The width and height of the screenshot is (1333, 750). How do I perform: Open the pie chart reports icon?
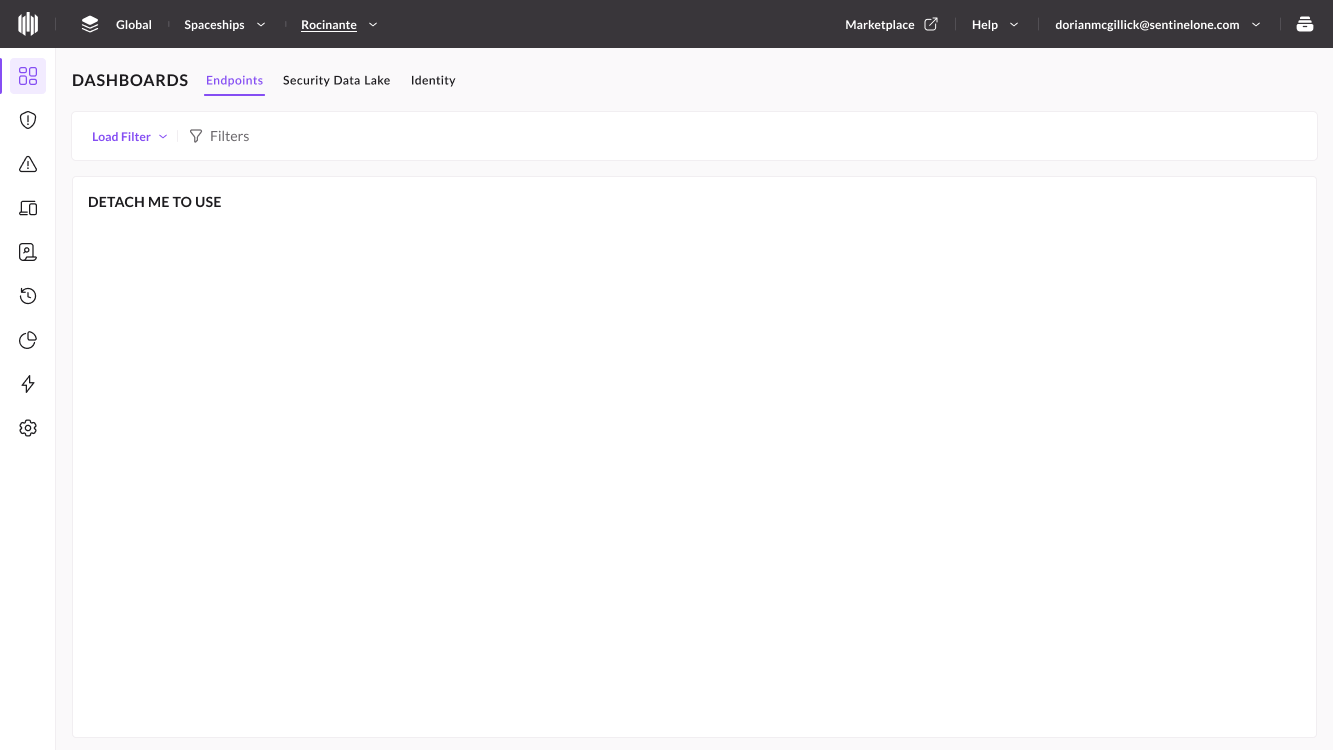click(28, 340)
